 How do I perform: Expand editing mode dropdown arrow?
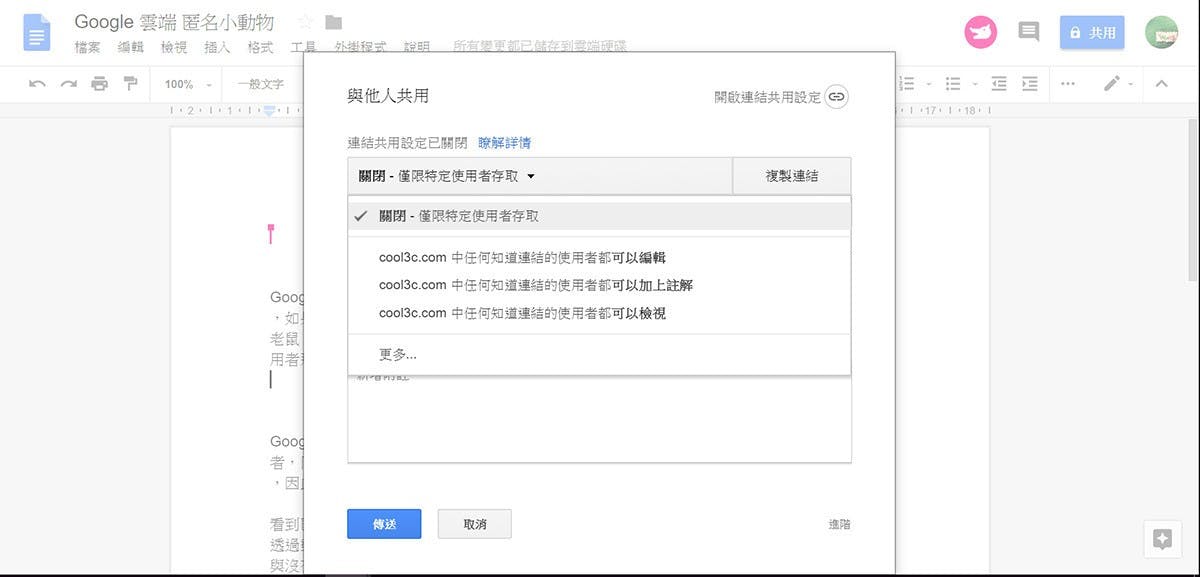(1131, 84)
